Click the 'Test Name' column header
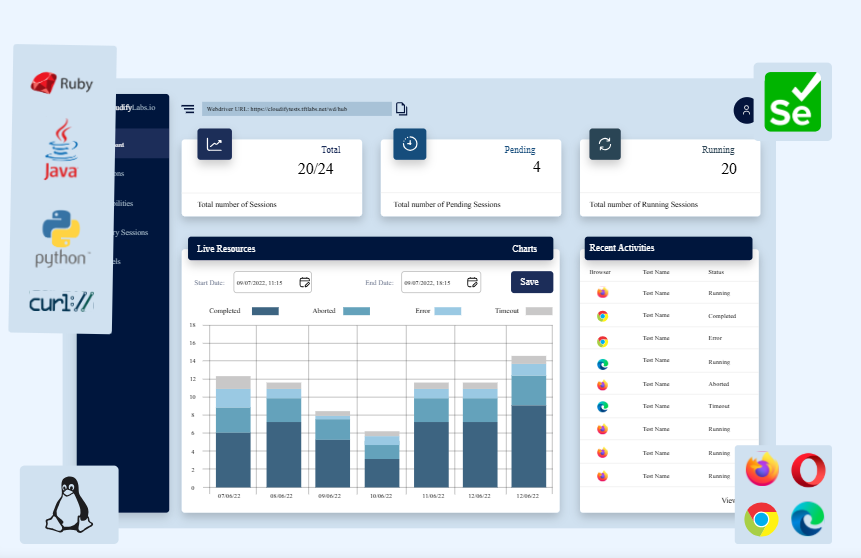 [x=656, y=272]
